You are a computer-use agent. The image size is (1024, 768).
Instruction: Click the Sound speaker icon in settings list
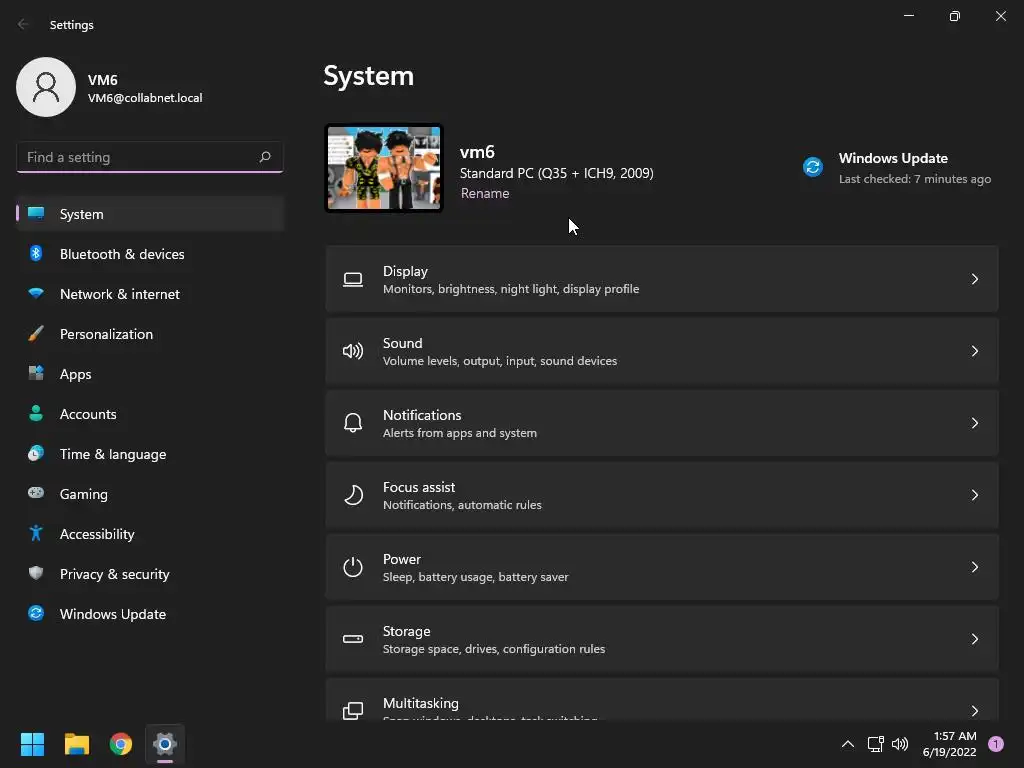[353, 351]
